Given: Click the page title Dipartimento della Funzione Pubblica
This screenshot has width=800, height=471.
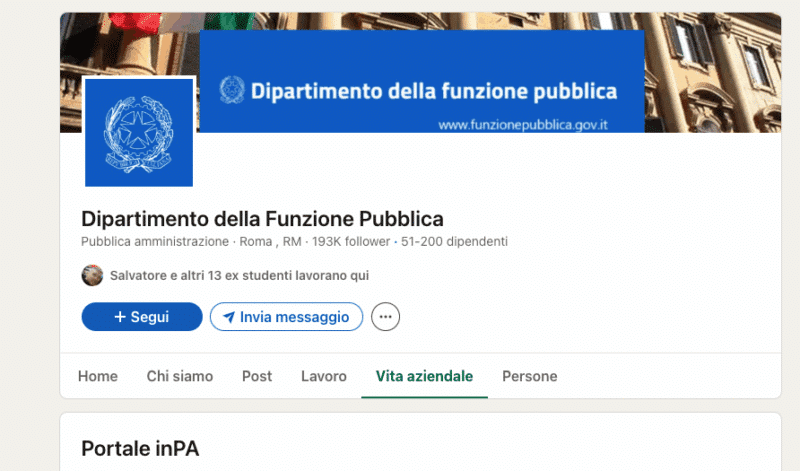Looking at the screenshot, I should [262, 219].
